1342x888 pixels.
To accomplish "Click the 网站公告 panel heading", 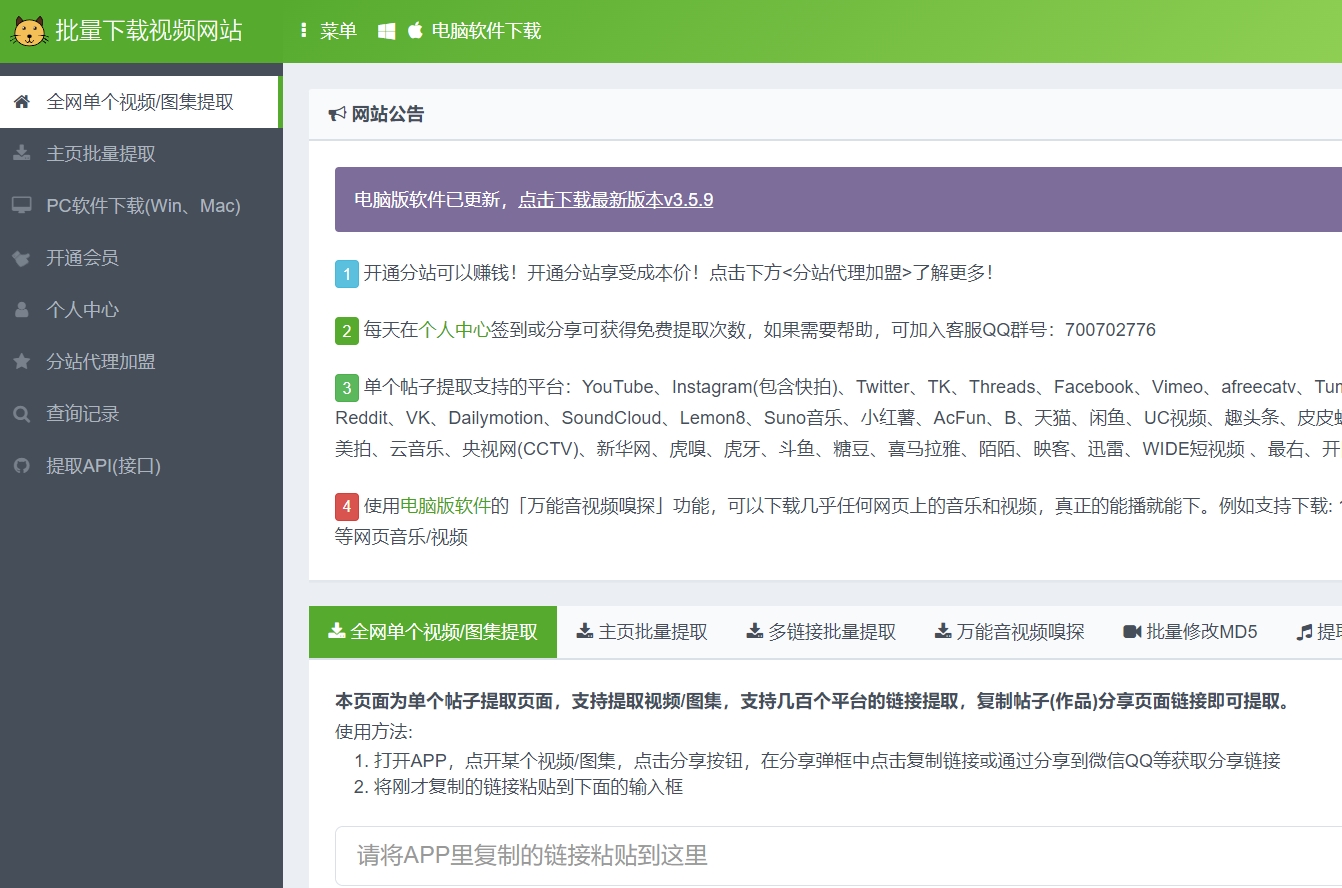I will tap(388, 114).
